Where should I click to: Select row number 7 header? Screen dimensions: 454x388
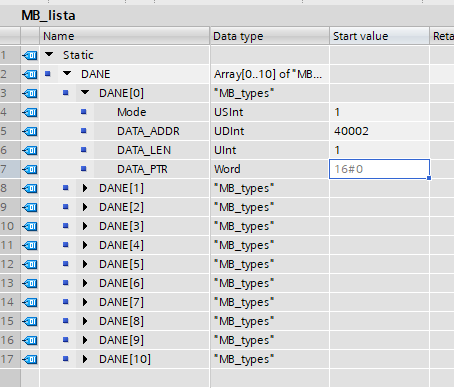point(10,169)
